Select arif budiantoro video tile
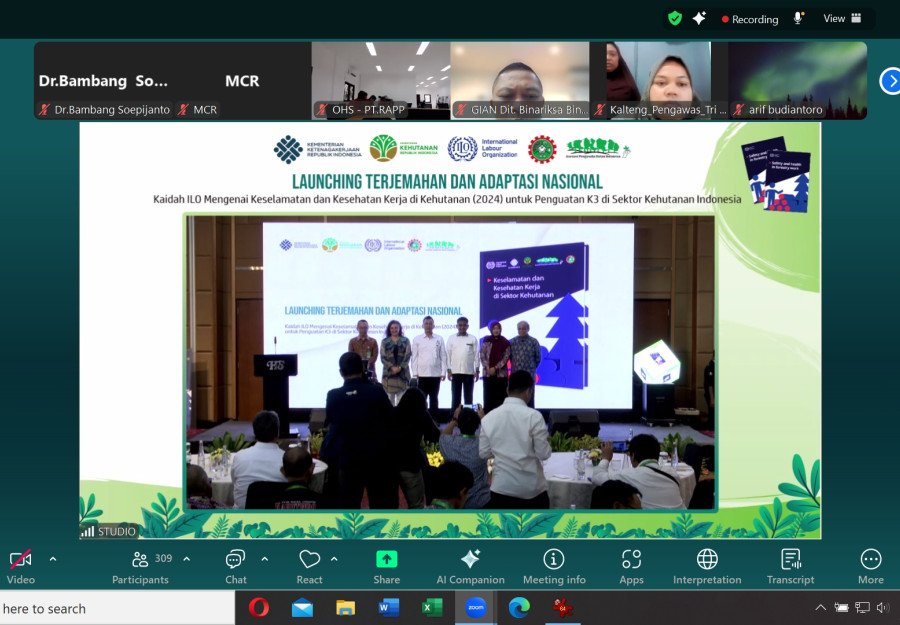Image resolution: width=900 pixels, height=625 pixels. tap(798, 80)
